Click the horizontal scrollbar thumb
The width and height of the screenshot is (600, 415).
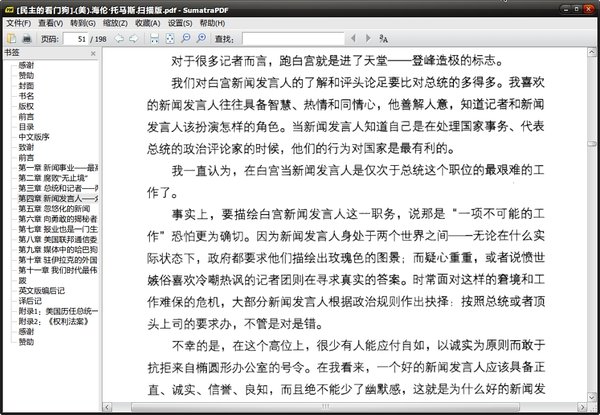click(x=325, y=407)
